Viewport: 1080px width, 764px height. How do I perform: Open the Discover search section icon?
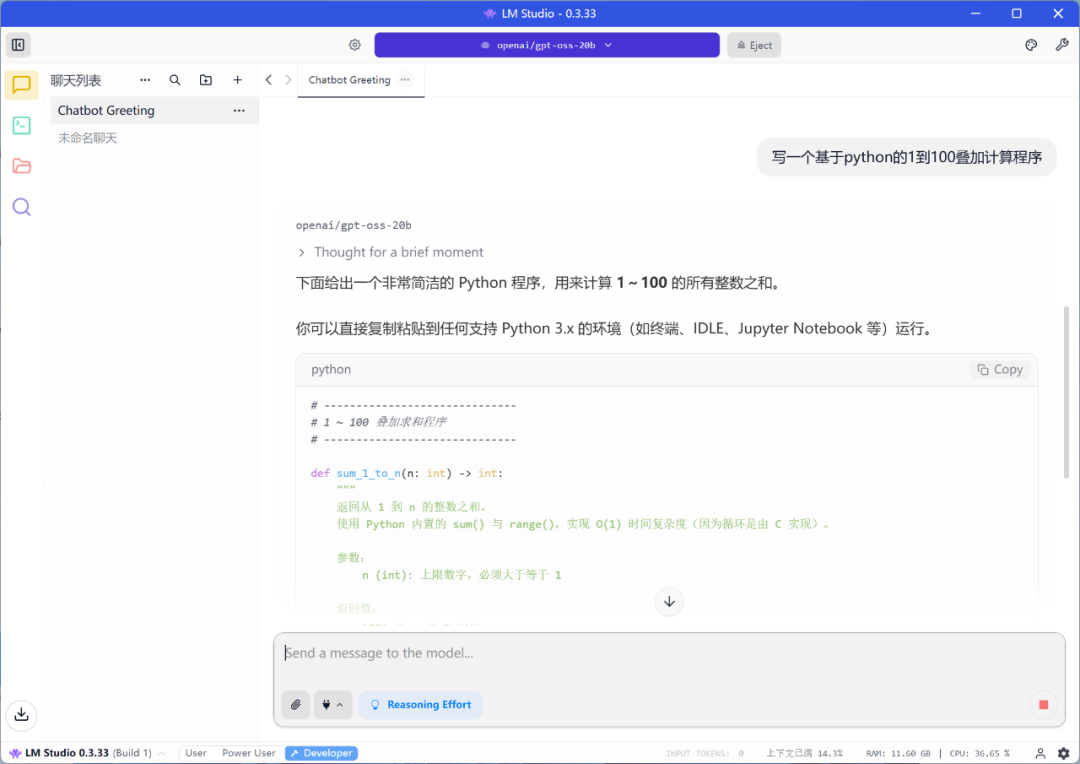[x=21, y=207]
